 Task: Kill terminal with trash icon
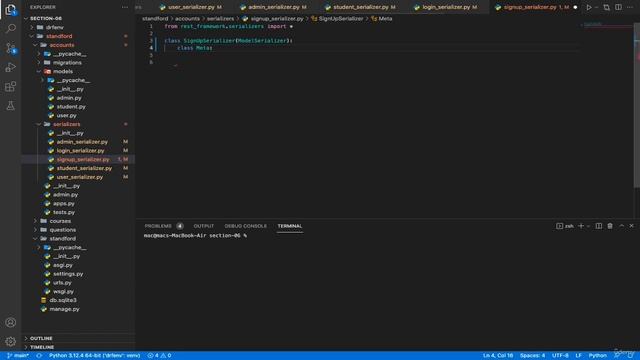coord(610,226)
